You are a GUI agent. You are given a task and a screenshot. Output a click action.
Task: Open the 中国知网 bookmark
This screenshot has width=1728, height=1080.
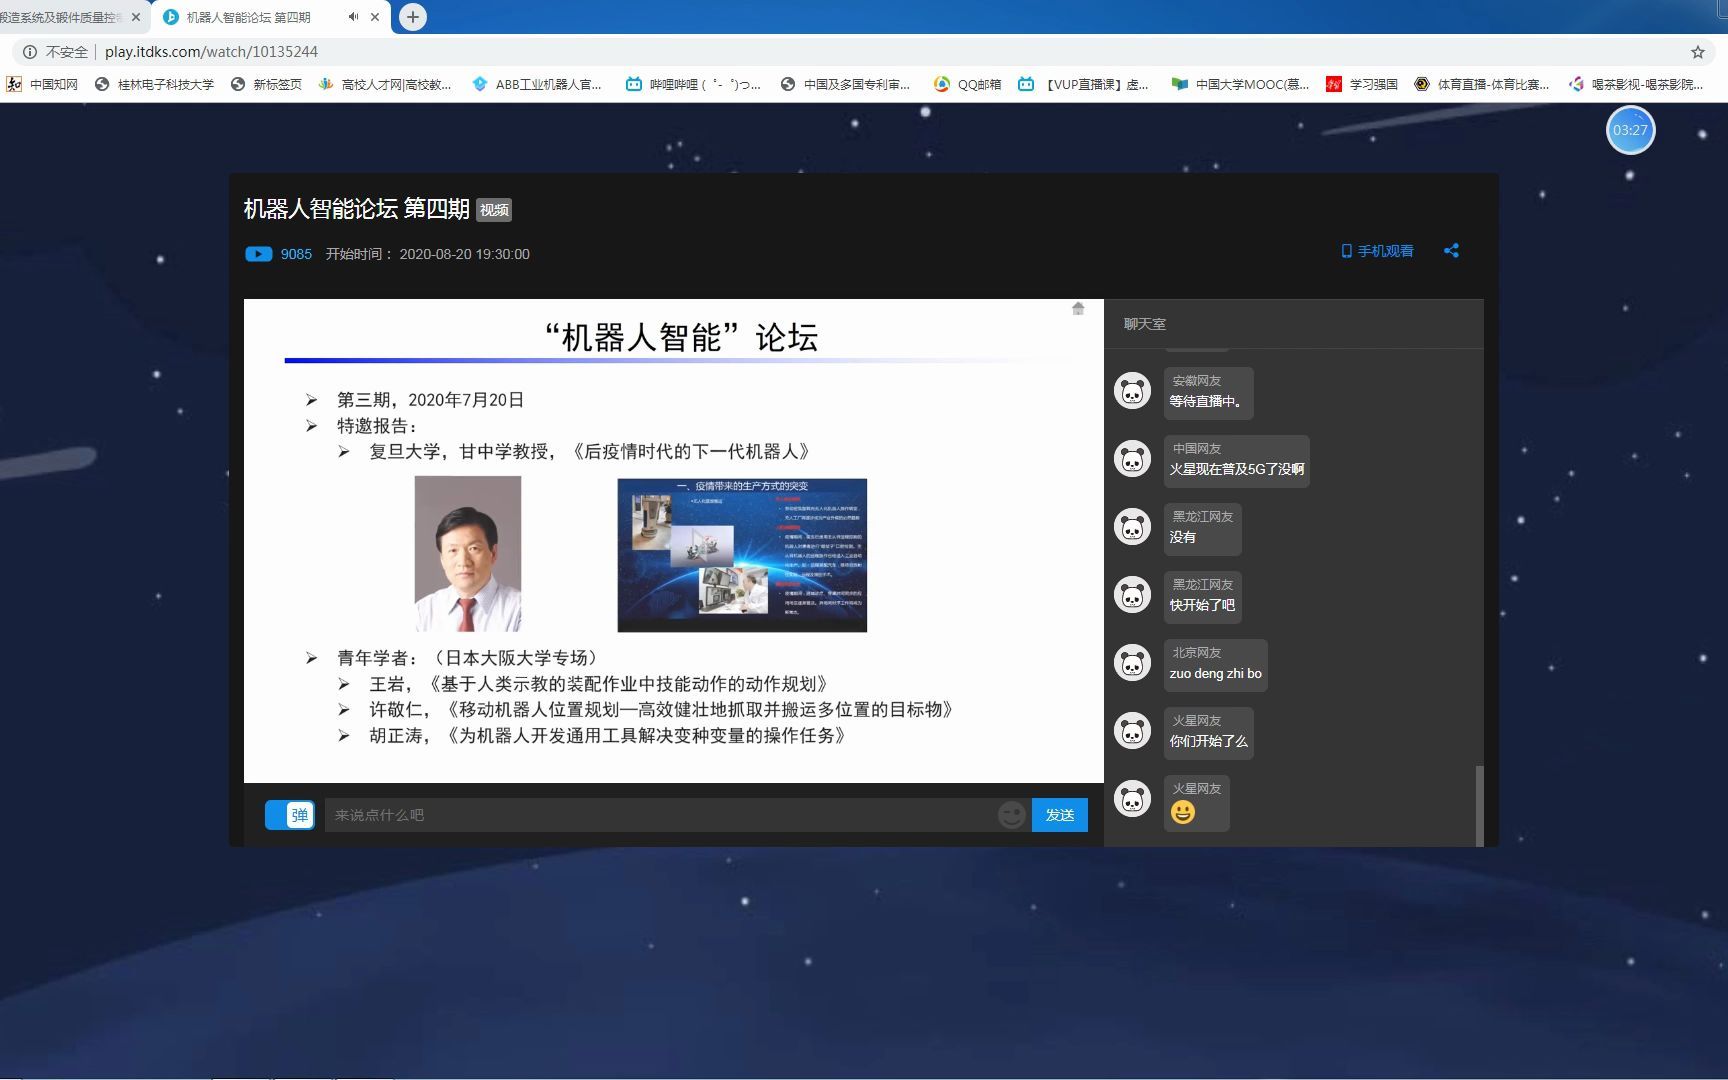[x=42, y=85]
